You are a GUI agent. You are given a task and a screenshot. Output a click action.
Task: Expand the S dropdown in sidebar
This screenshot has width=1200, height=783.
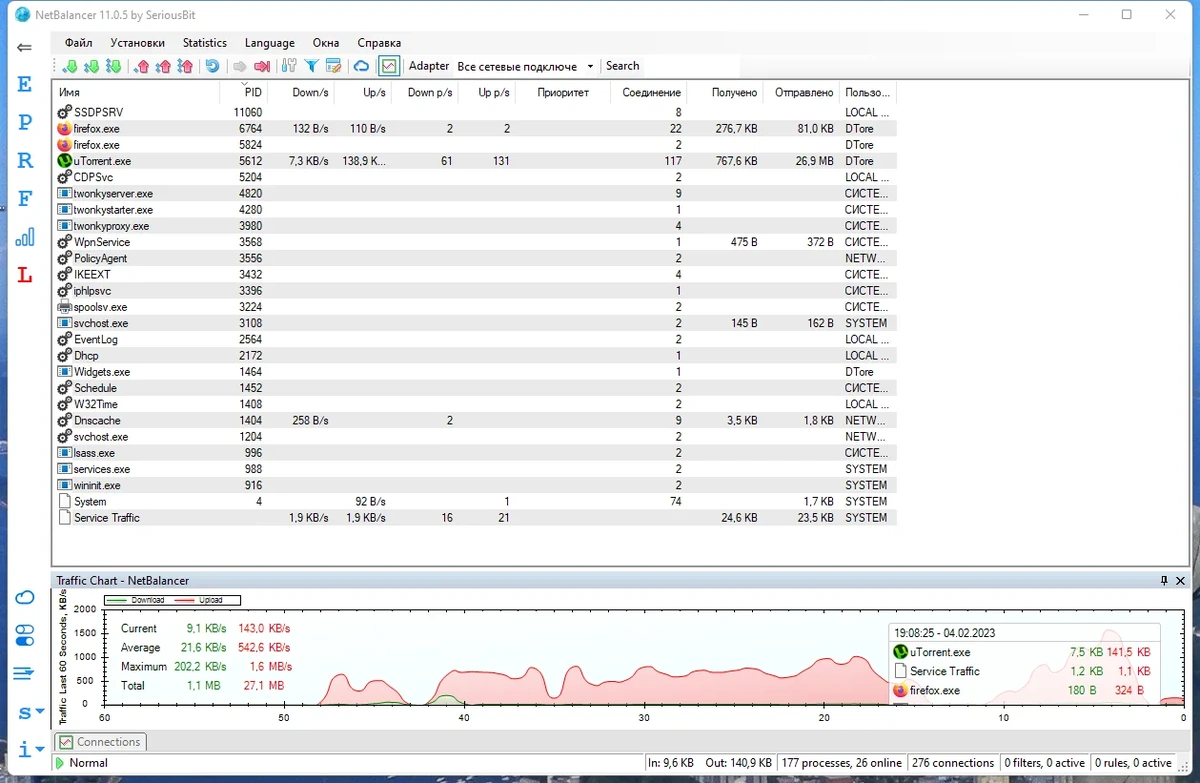[x=30, y=712]
